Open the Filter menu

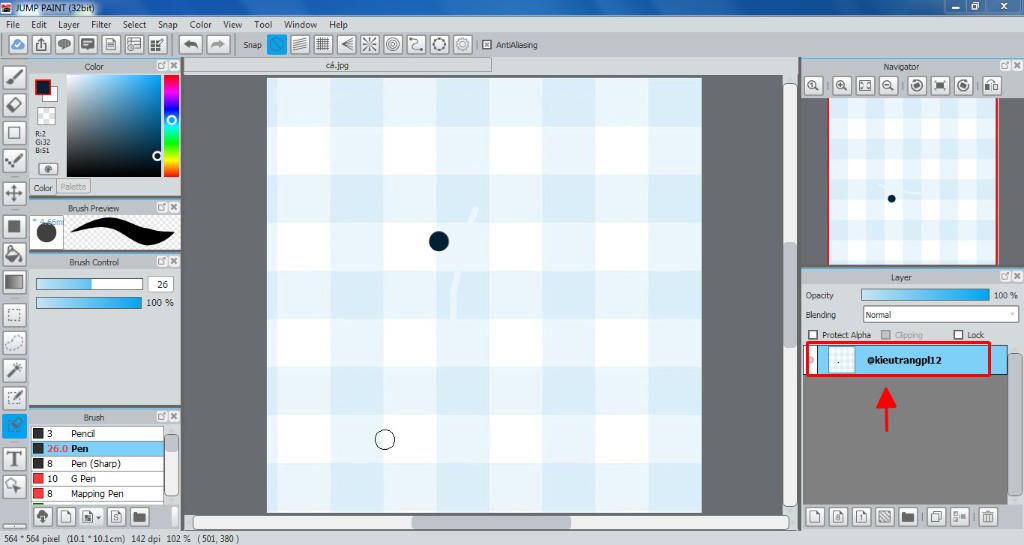[101, 24]
